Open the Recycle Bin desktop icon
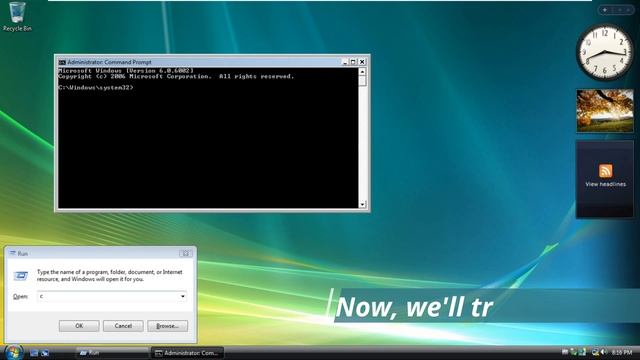This screenshot has height=360, width=640. click(17, 16)
